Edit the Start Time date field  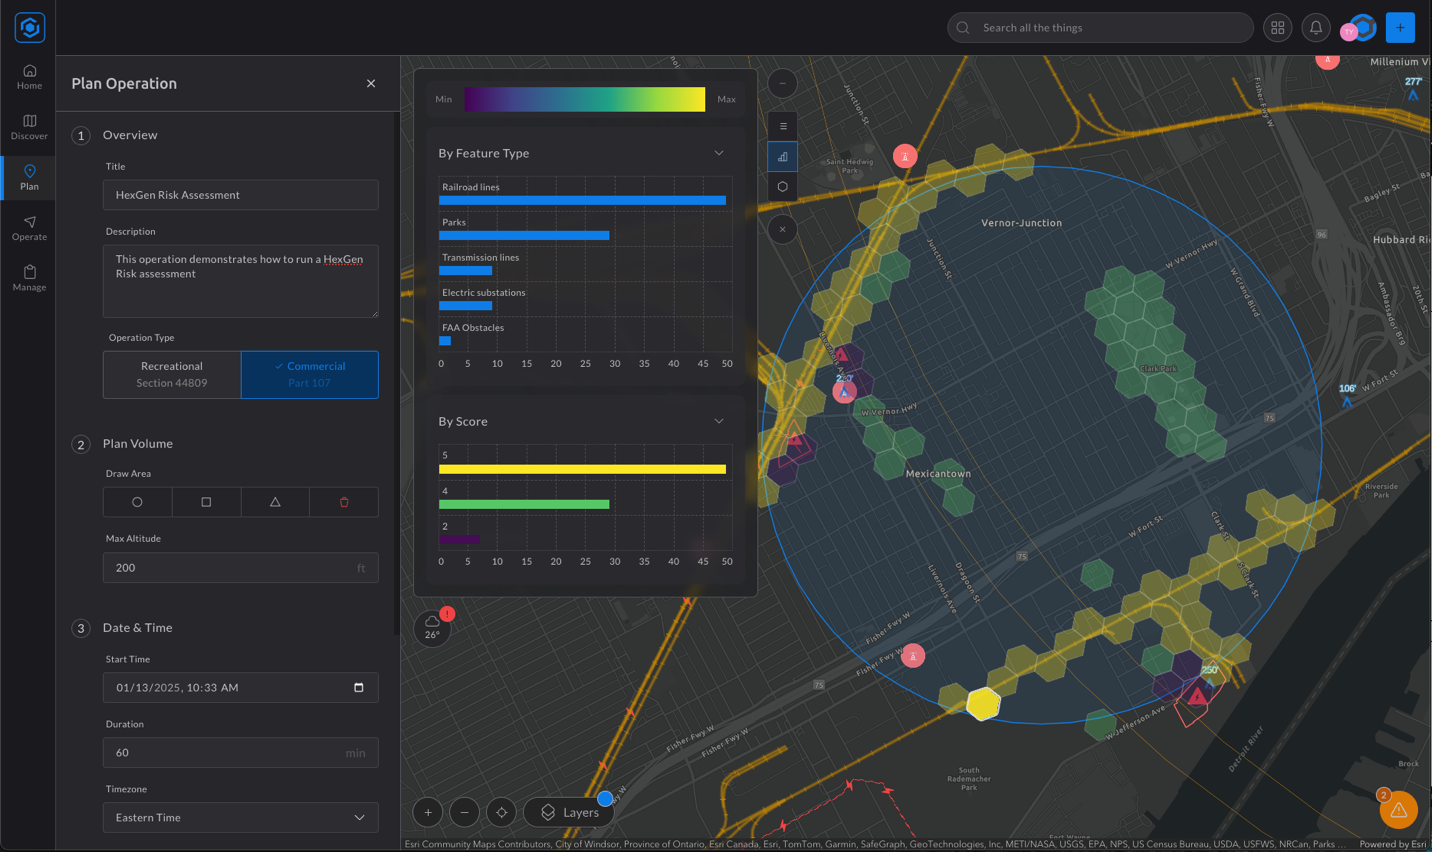[240, 687]
